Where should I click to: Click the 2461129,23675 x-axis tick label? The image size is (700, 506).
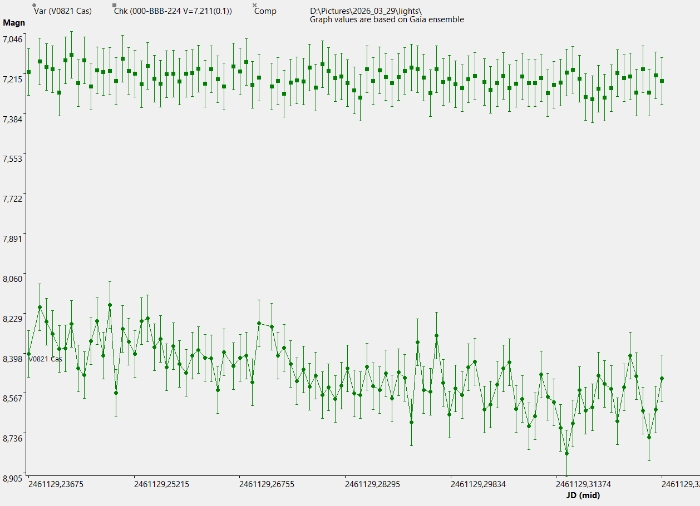(57, 485)
